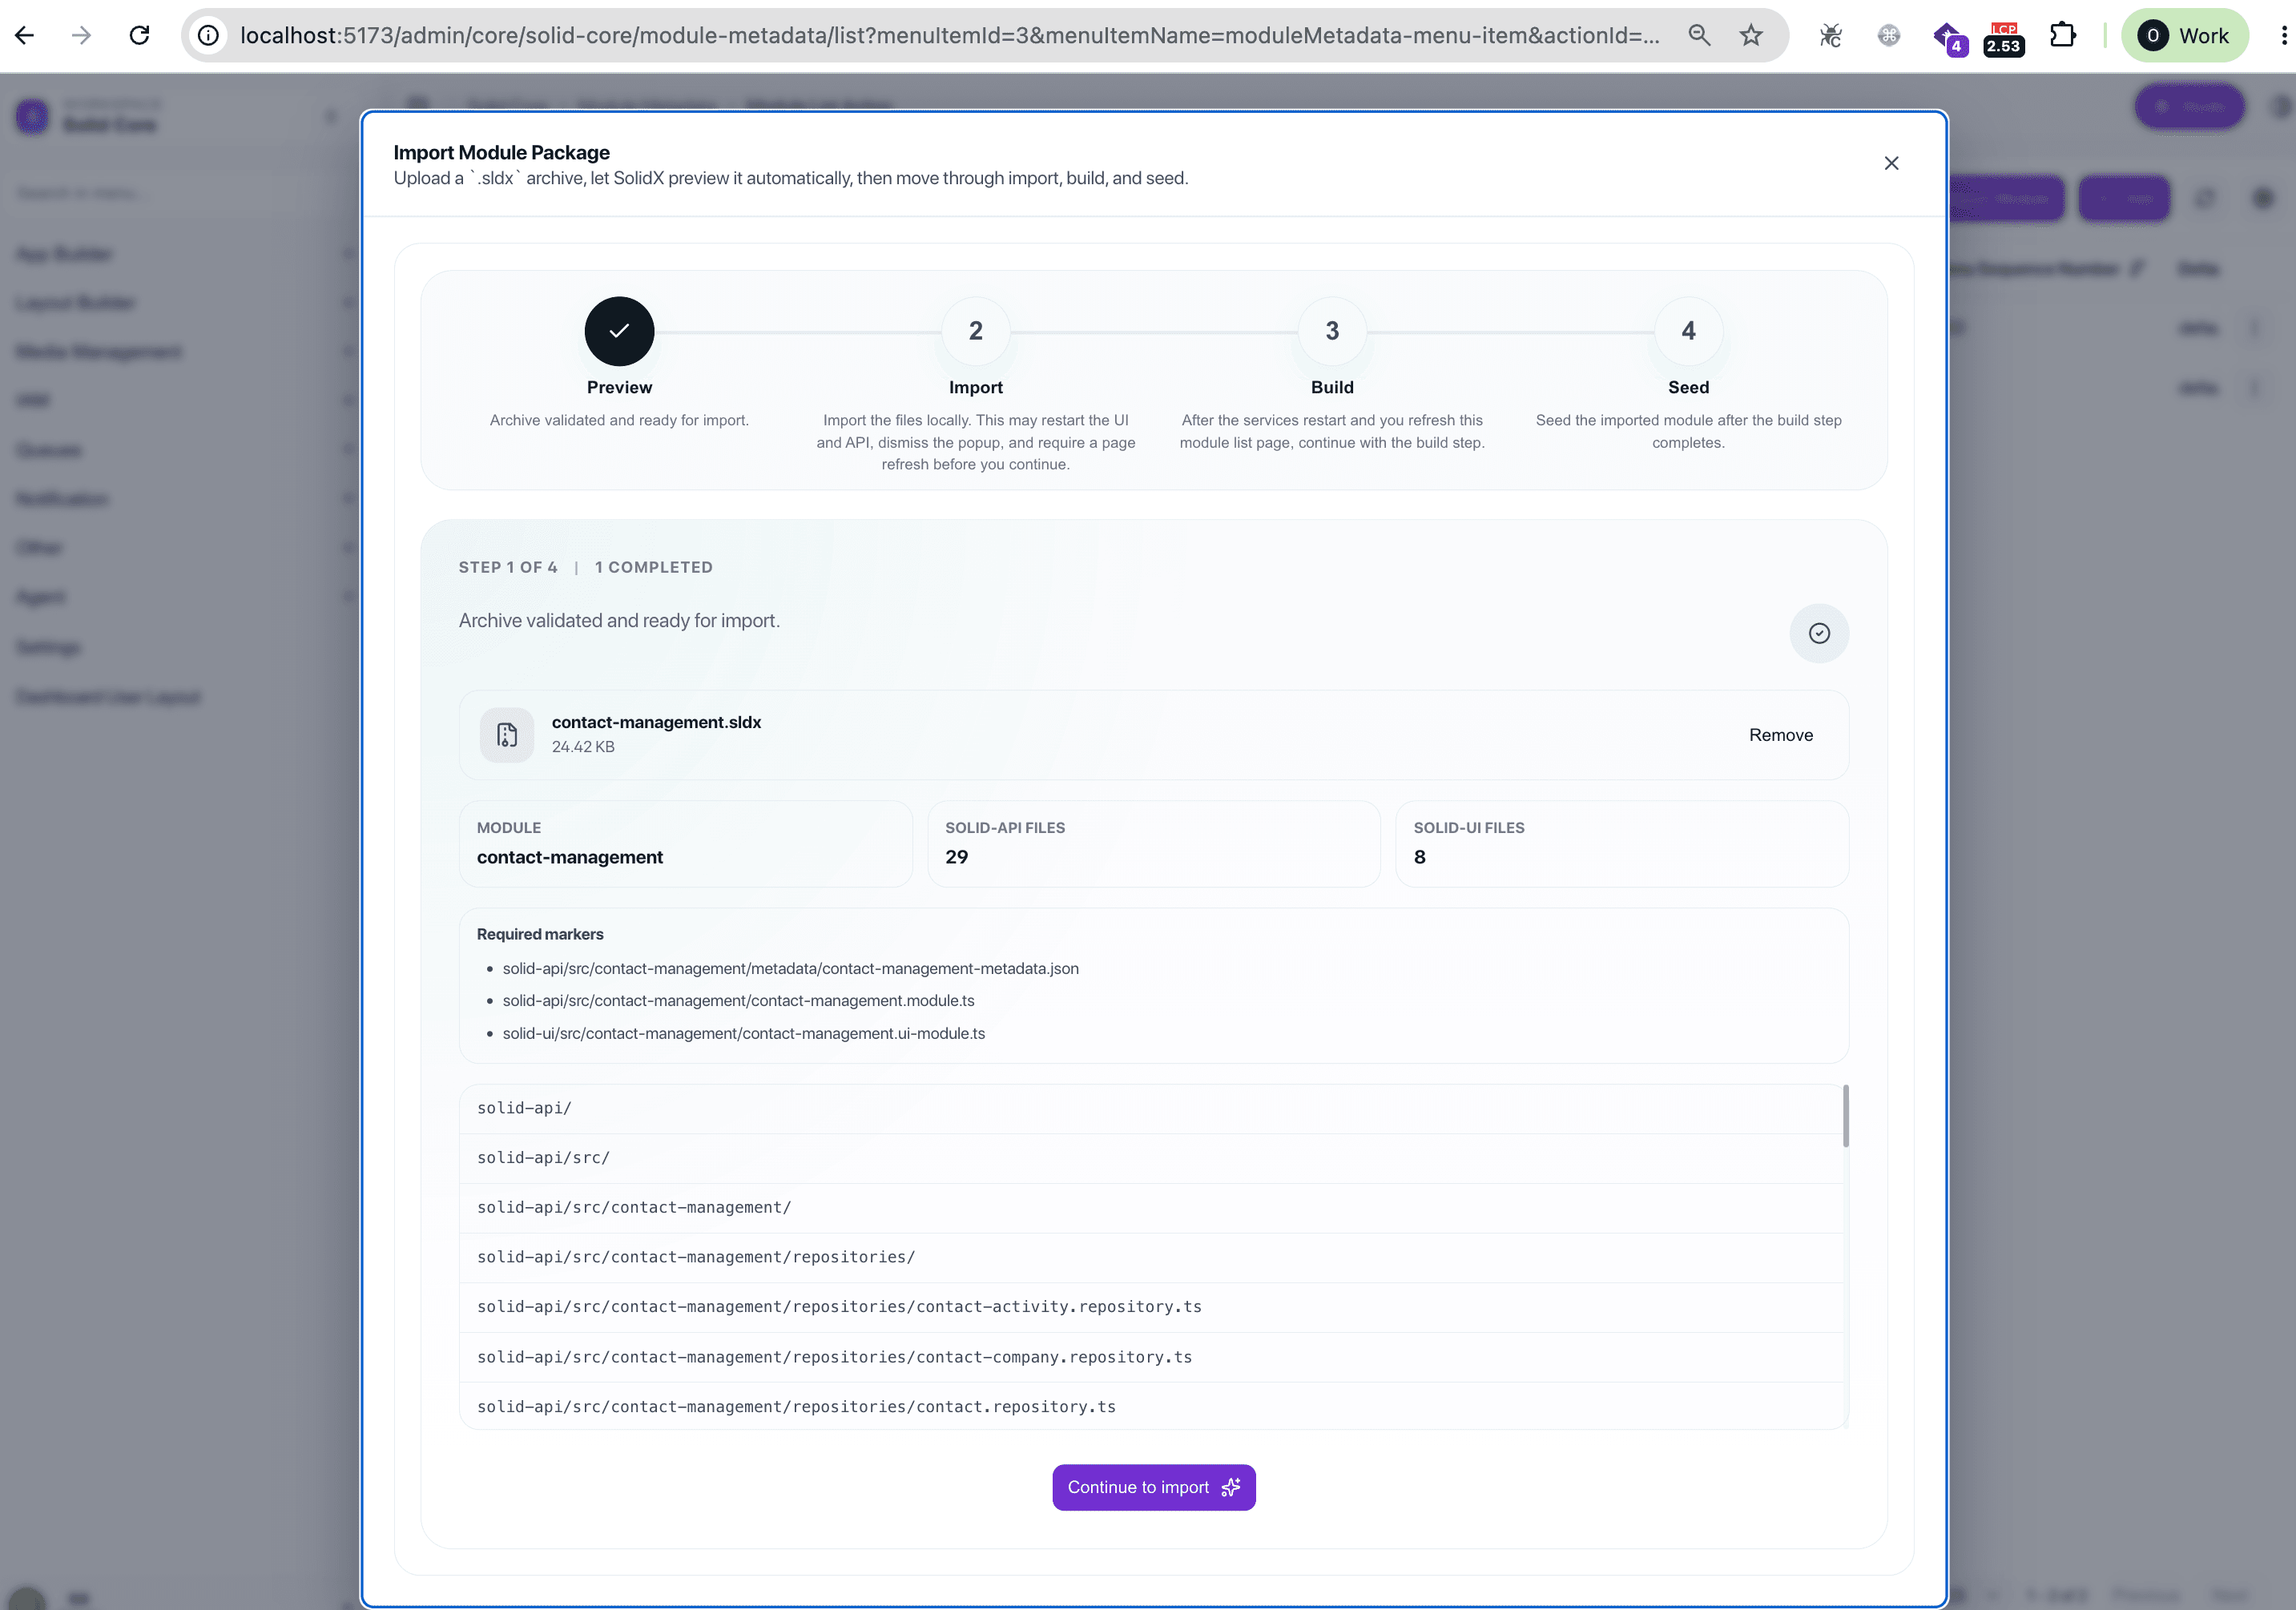Click the validated check circle icon
The height and width of the screenshot is (1610, 2296).
[1819, 633]
